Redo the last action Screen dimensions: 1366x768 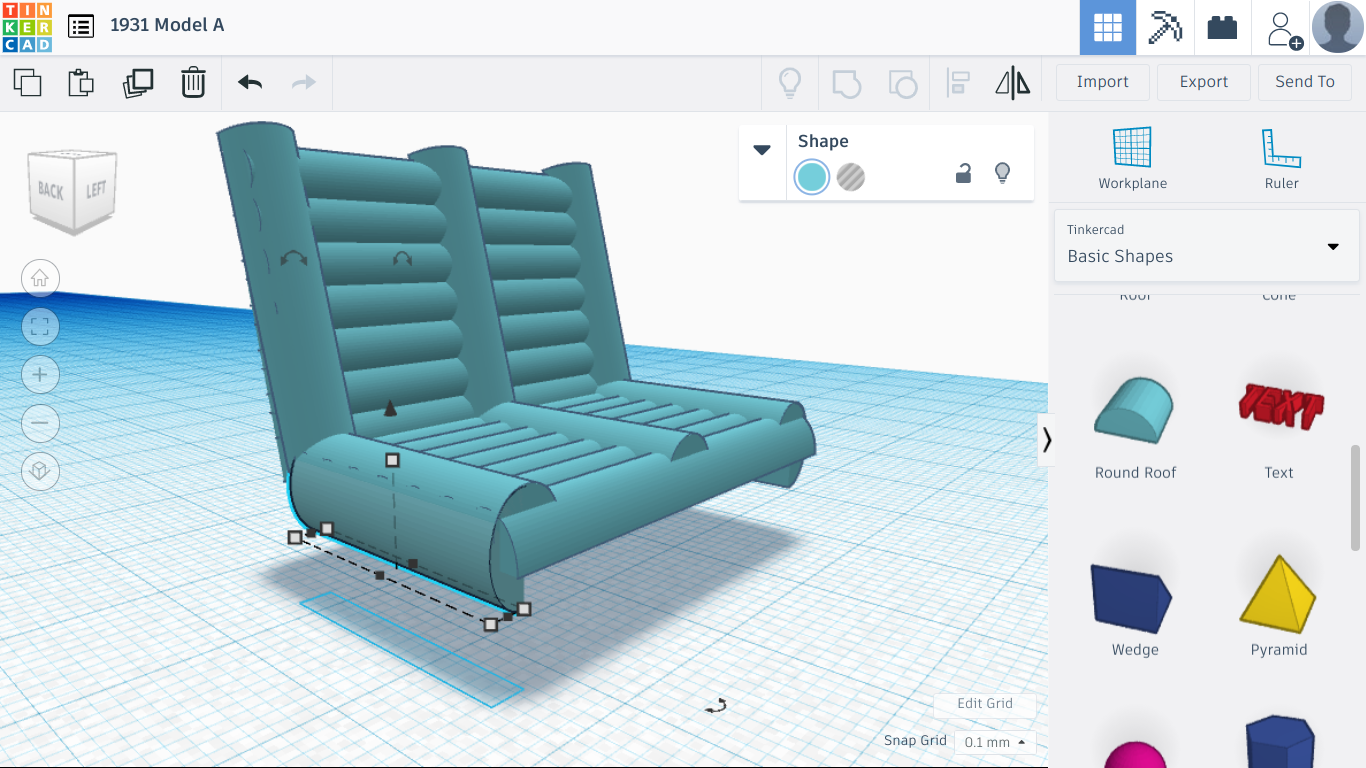(303, 82)
